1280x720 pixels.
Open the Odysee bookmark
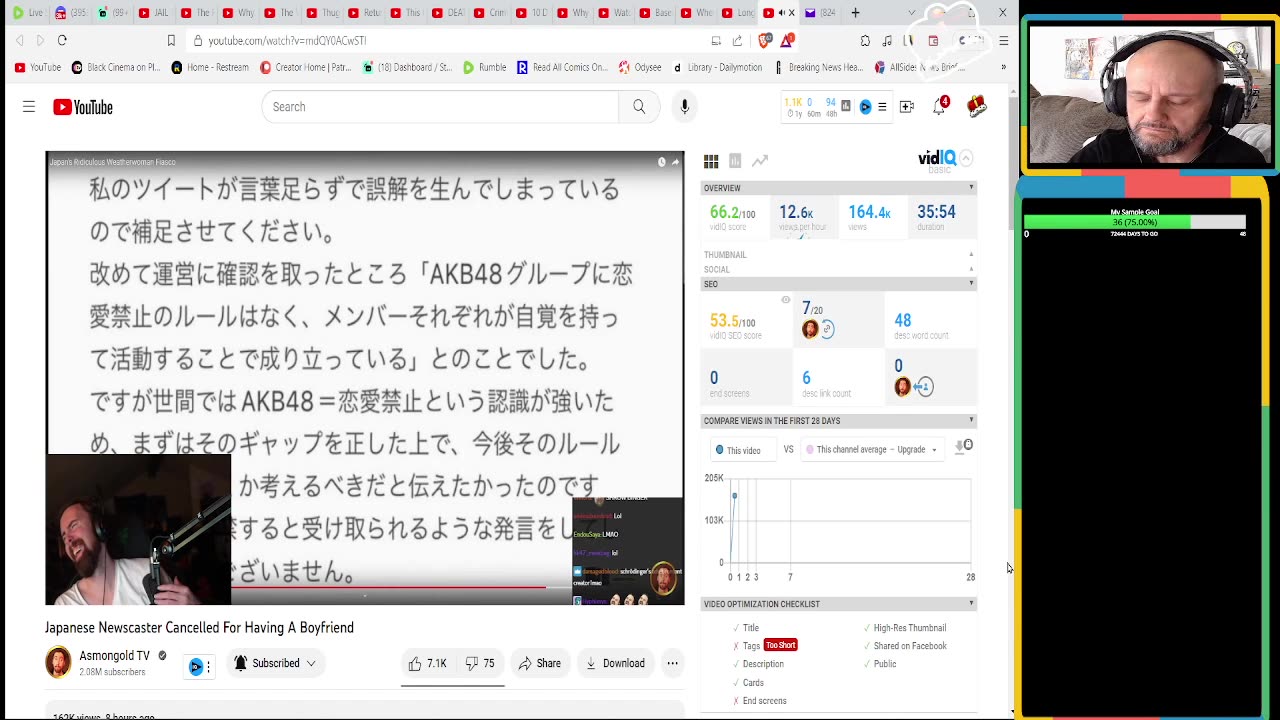pyautogui.click(x=640, y=67)
